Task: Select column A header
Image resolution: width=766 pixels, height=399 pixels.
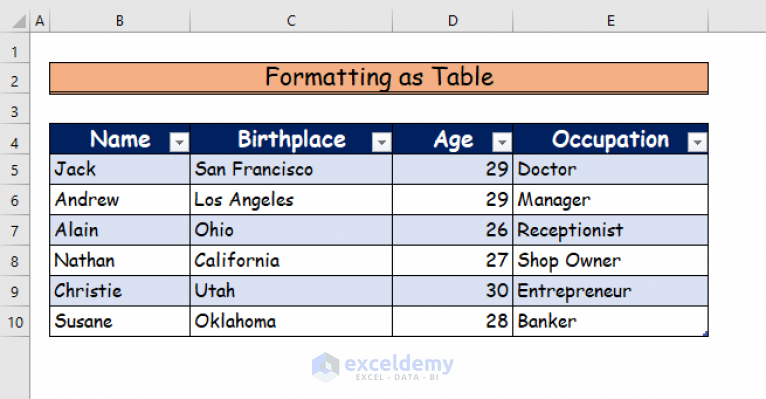Action: pos(40,21)
